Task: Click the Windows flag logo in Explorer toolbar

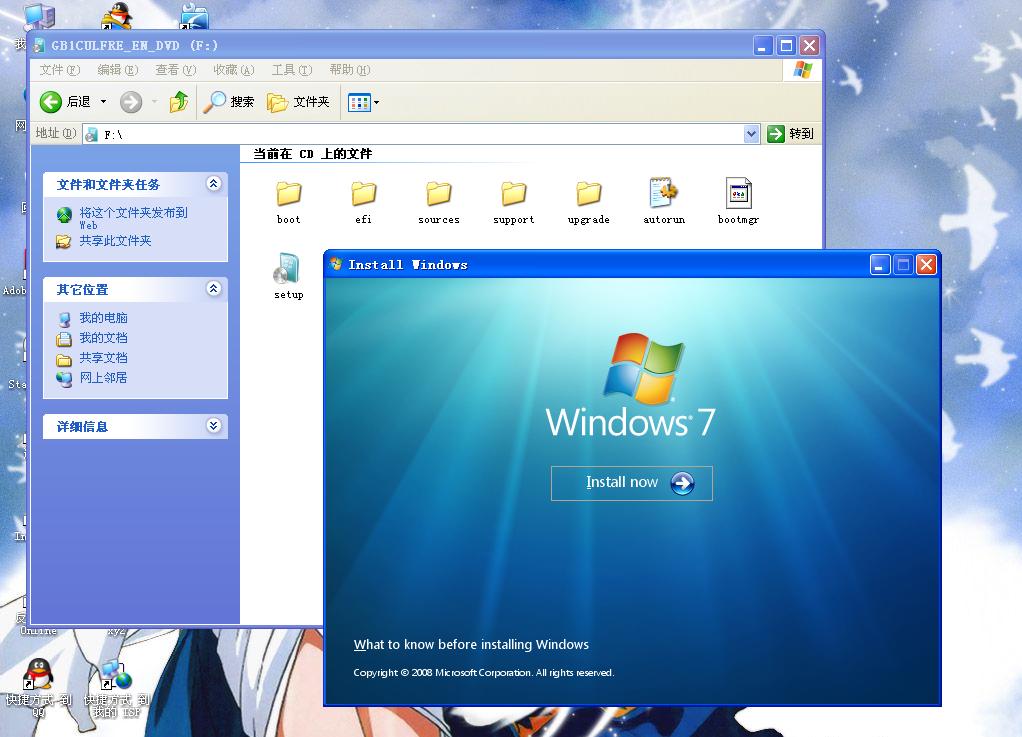Action: [x=803, y=70]
